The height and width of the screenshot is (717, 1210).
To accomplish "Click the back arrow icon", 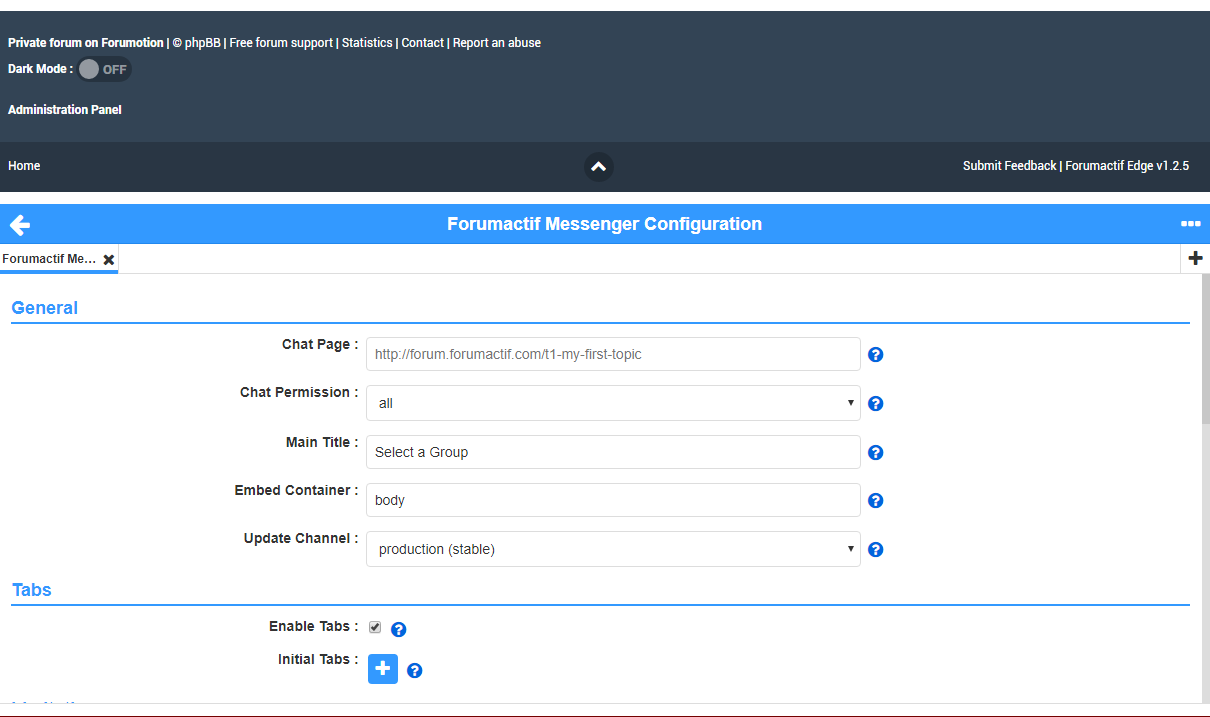I will click(19, 224).
